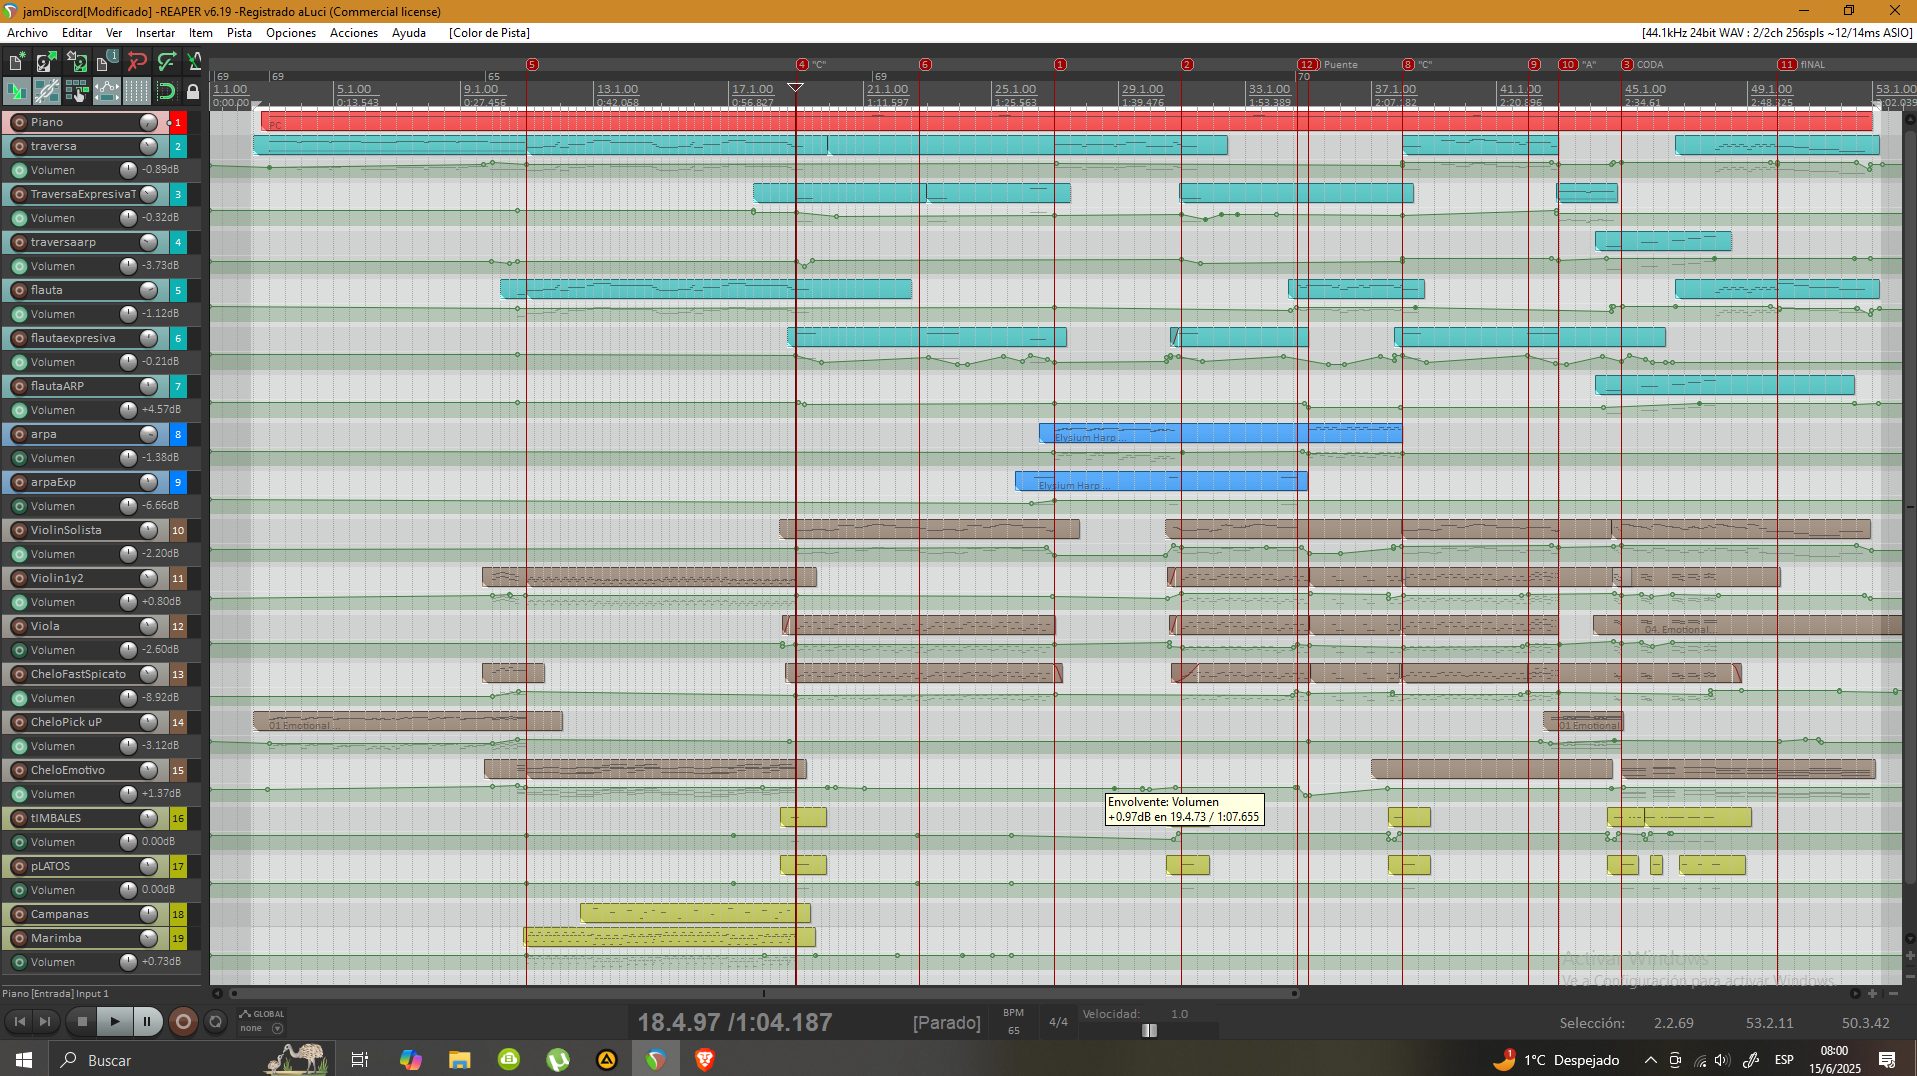The height and width of the screenshot is (1076, 1917).
Task: Click the Stop transport button
Action: 82,1021
